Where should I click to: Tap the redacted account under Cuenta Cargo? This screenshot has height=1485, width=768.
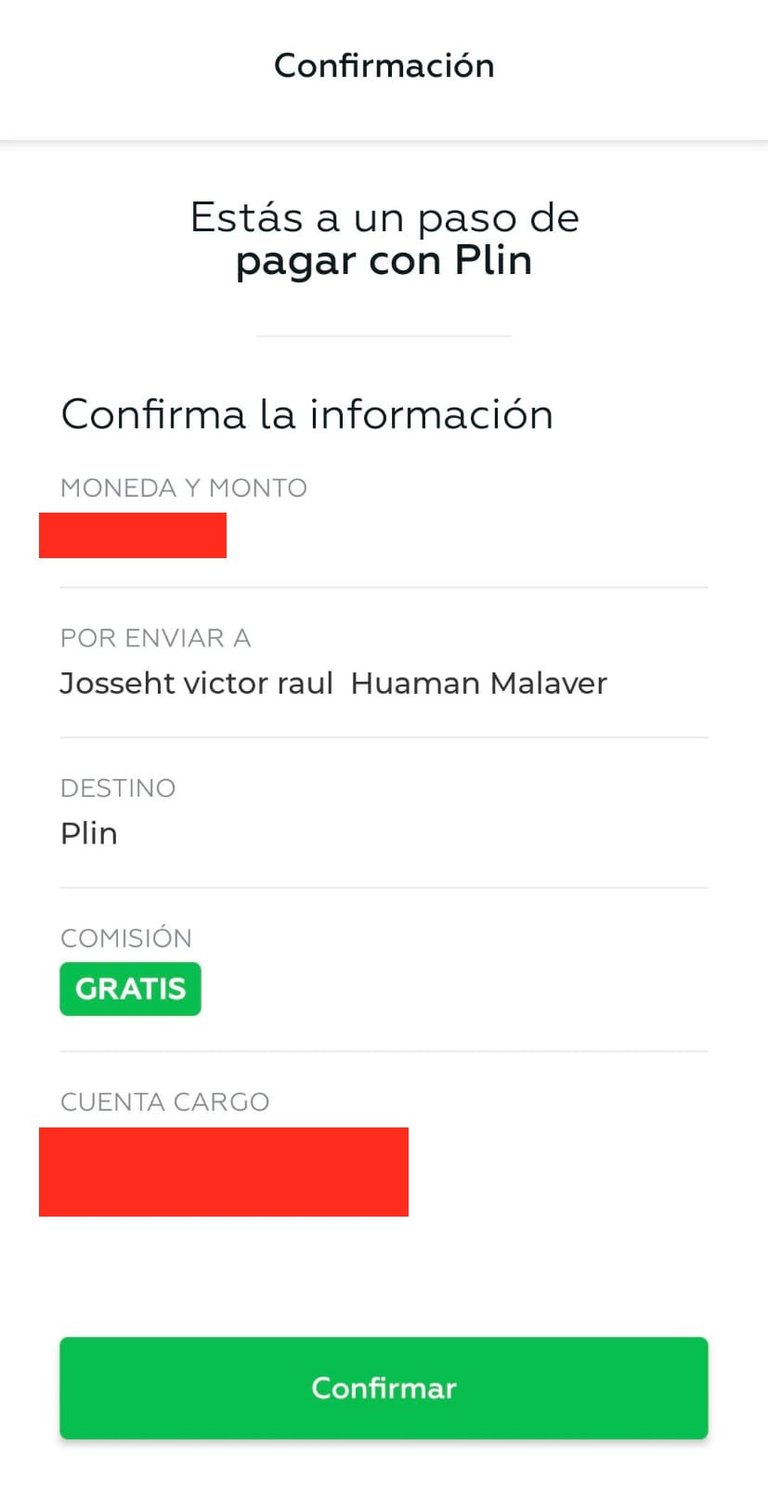(x=223, y=1171)
